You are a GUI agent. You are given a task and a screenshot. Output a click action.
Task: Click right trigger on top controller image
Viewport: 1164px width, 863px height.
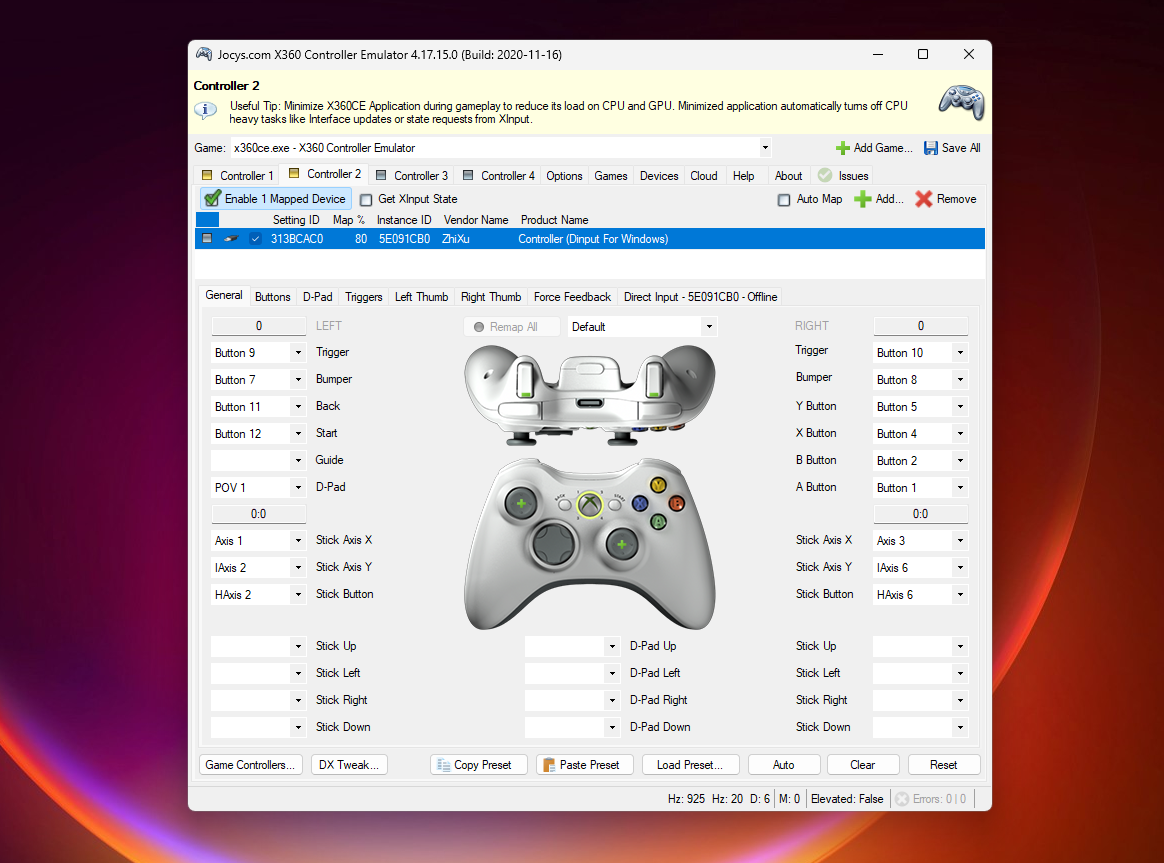coord(655,378)
